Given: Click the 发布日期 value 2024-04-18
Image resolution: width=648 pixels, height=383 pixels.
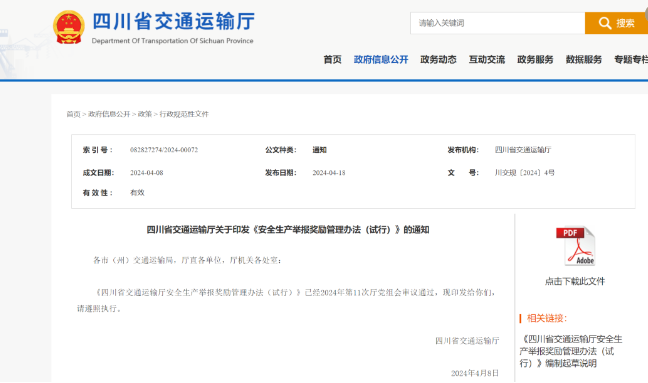Looking at the screenshot, I should pos(329,173).
